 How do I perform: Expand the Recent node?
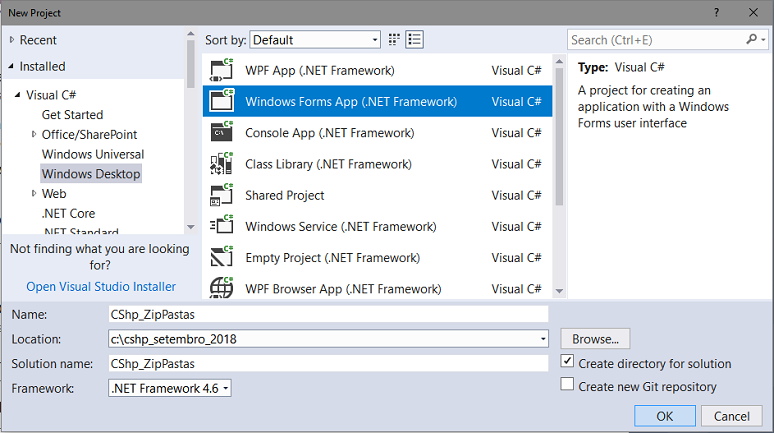click(x=12, y=39)
